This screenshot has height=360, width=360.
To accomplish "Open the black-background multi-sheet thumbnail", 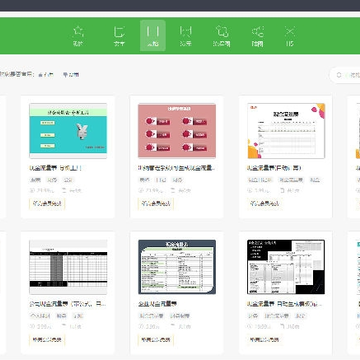I will coord(286,267).
